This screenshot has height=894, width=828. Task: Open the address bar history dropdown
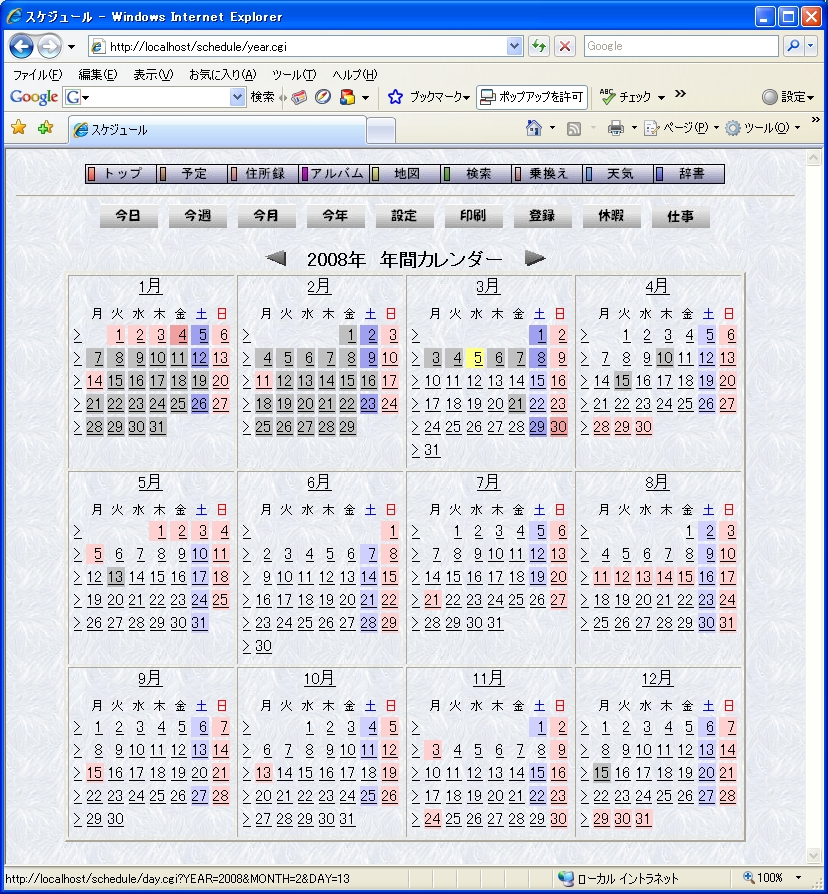(x=514, y=46)
